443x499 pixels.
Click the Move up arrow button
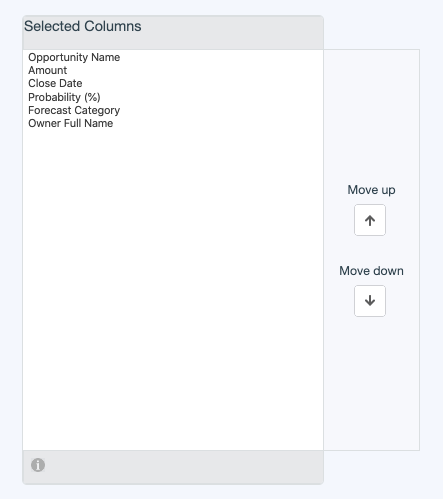pos(370,220)
